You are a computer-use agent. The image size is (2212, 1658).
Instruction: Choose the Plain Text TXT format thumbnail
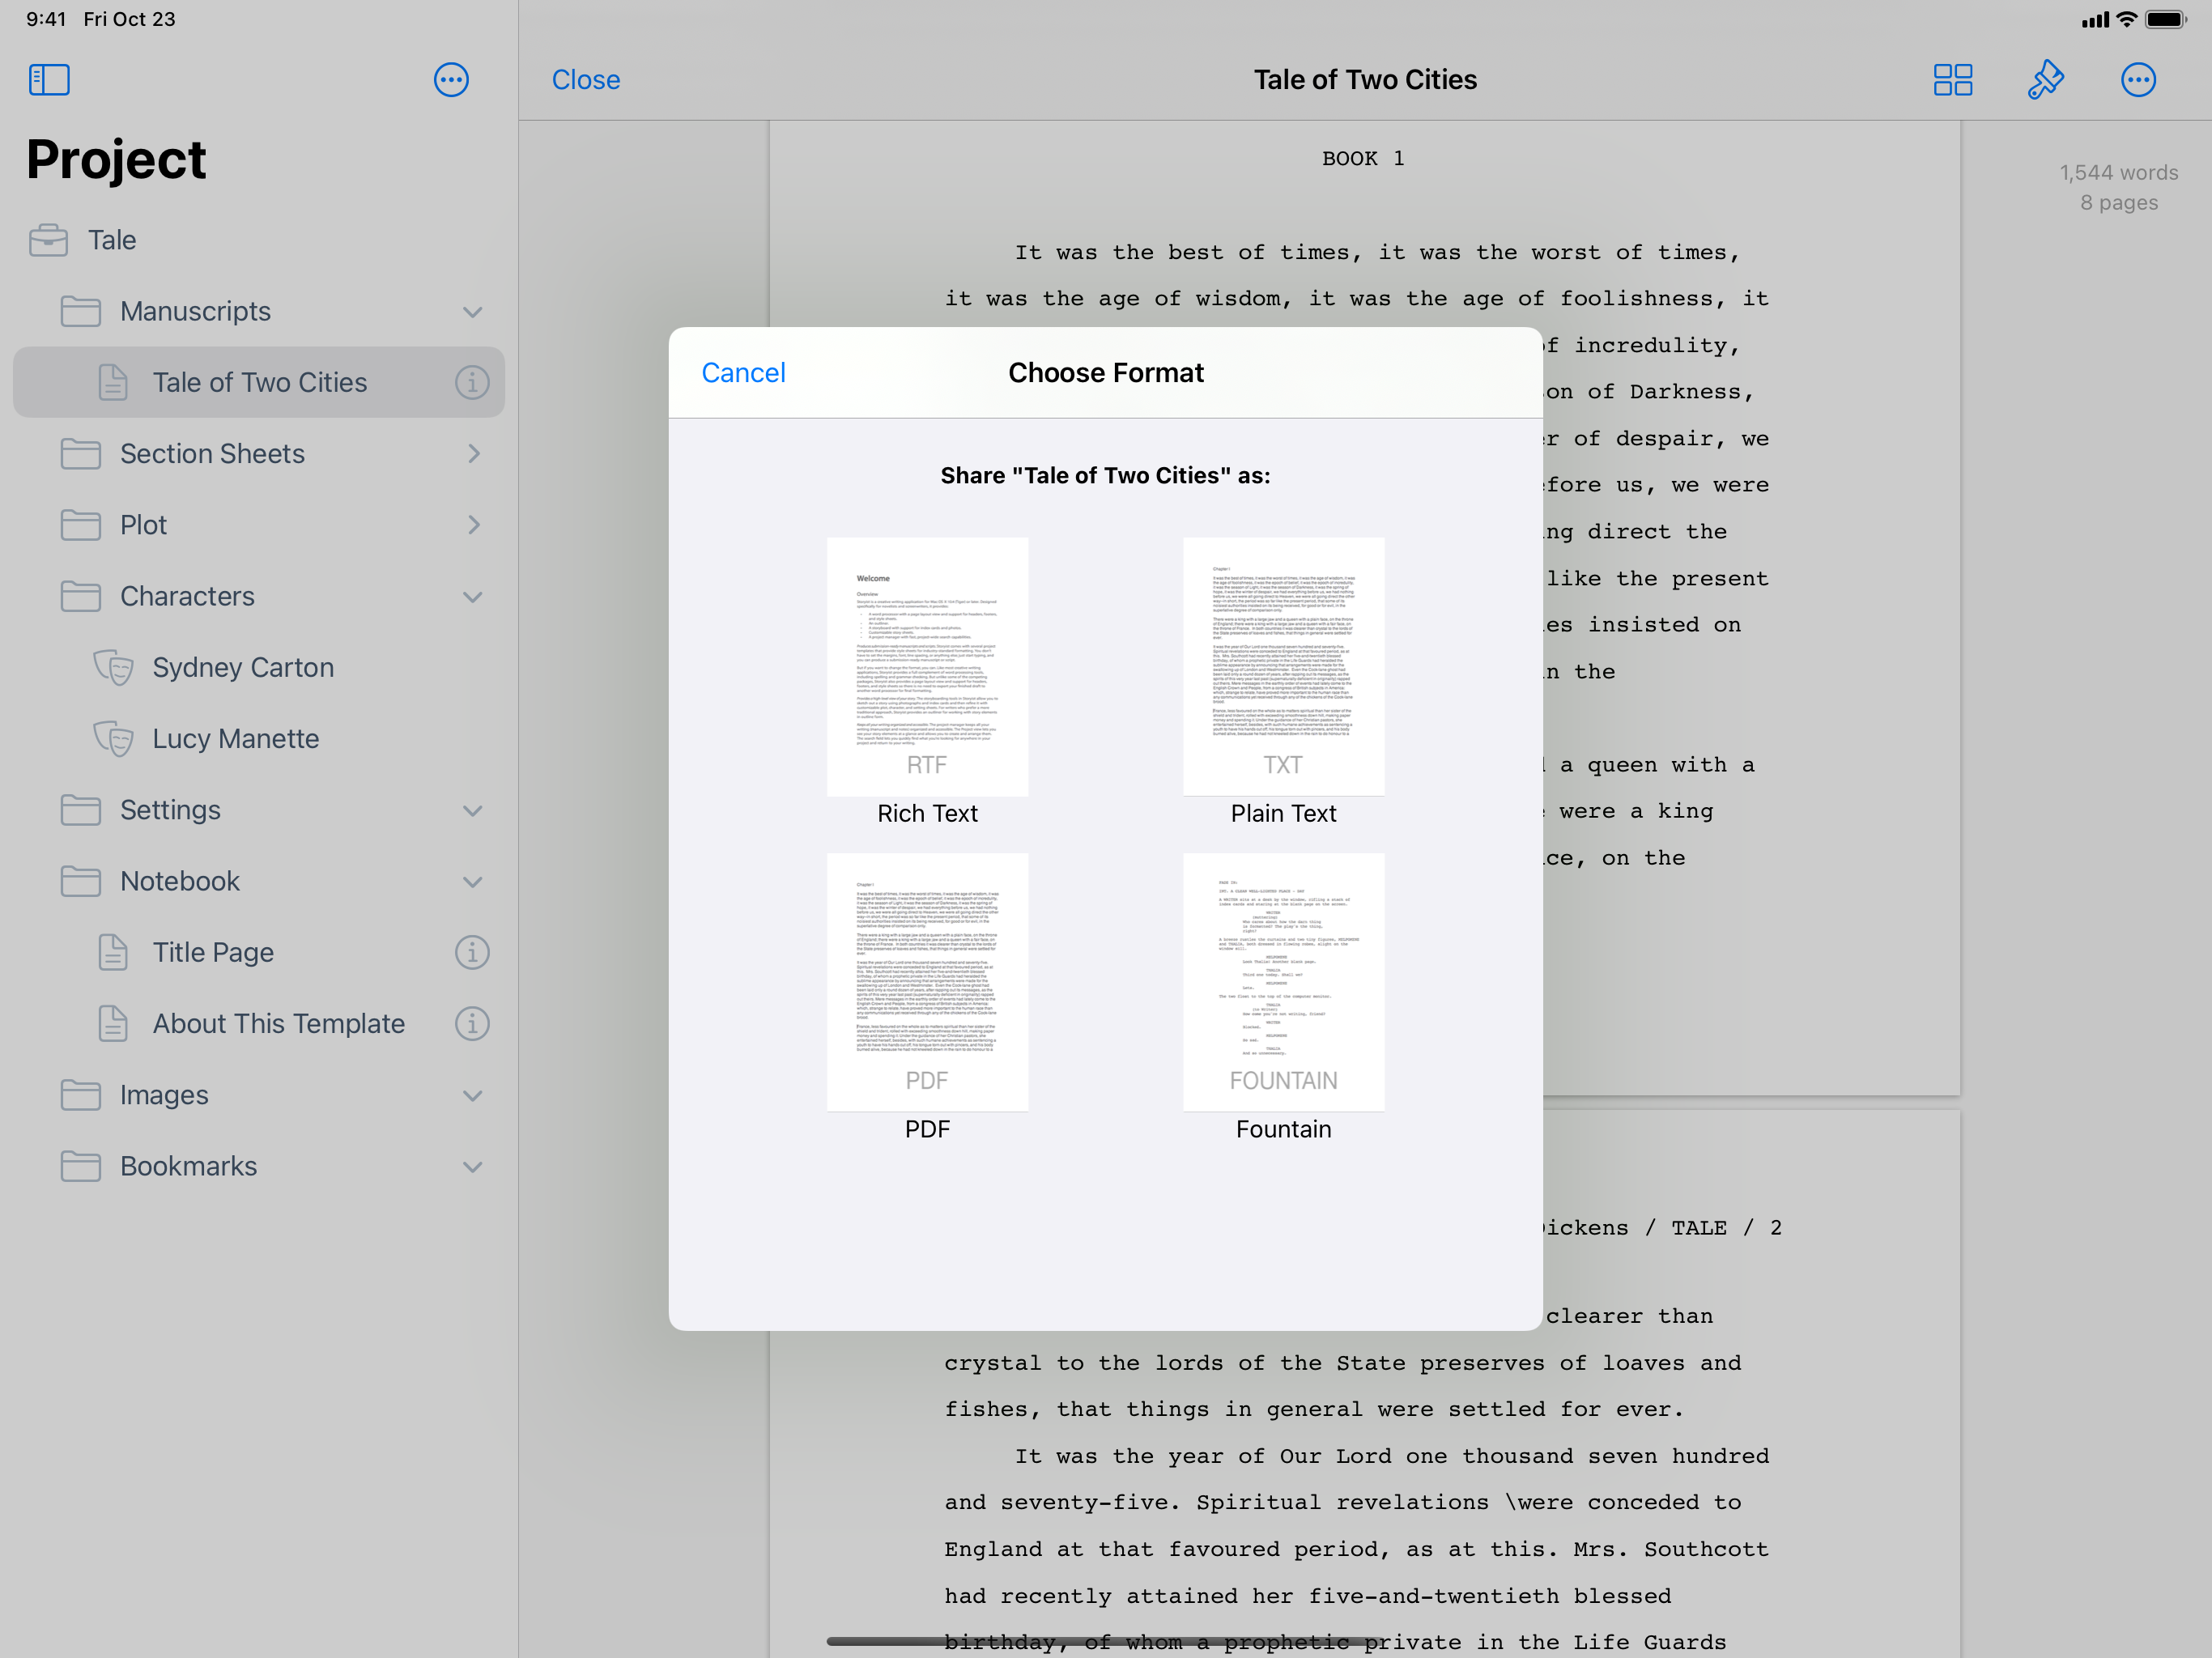pos(1283,666)
